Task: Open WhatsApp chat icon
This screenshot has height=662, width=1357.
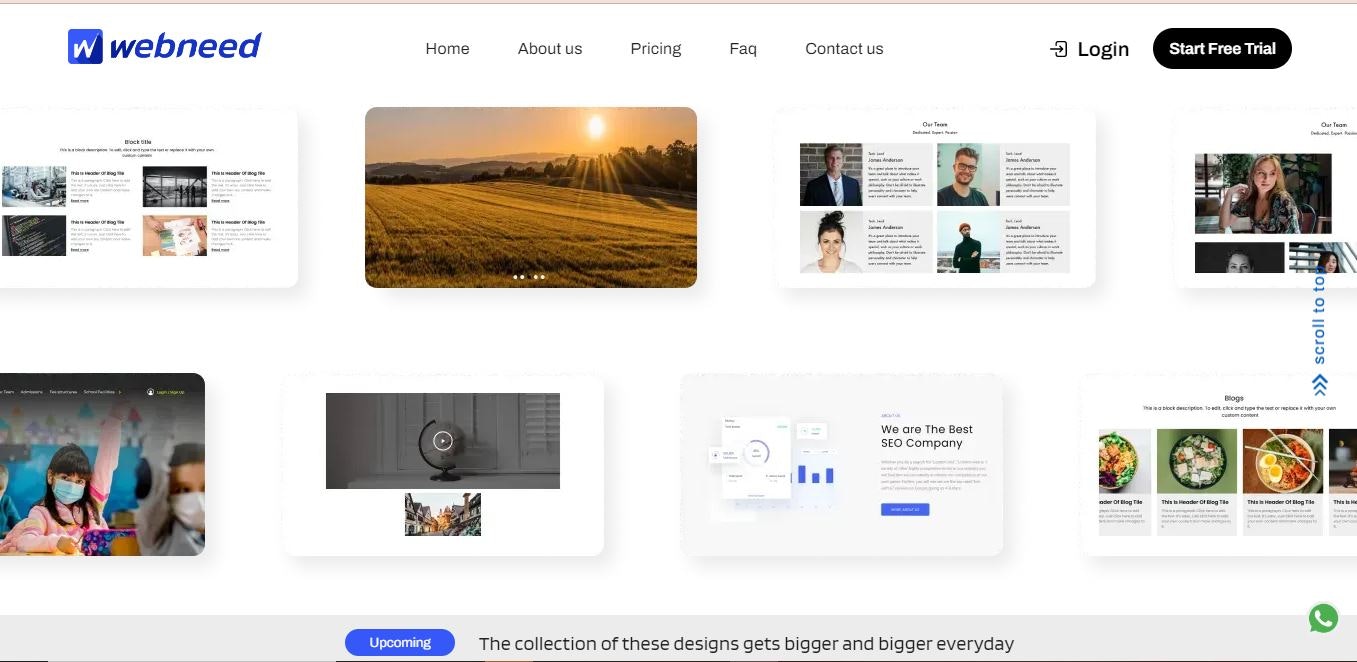Action: coord(1323,618)
